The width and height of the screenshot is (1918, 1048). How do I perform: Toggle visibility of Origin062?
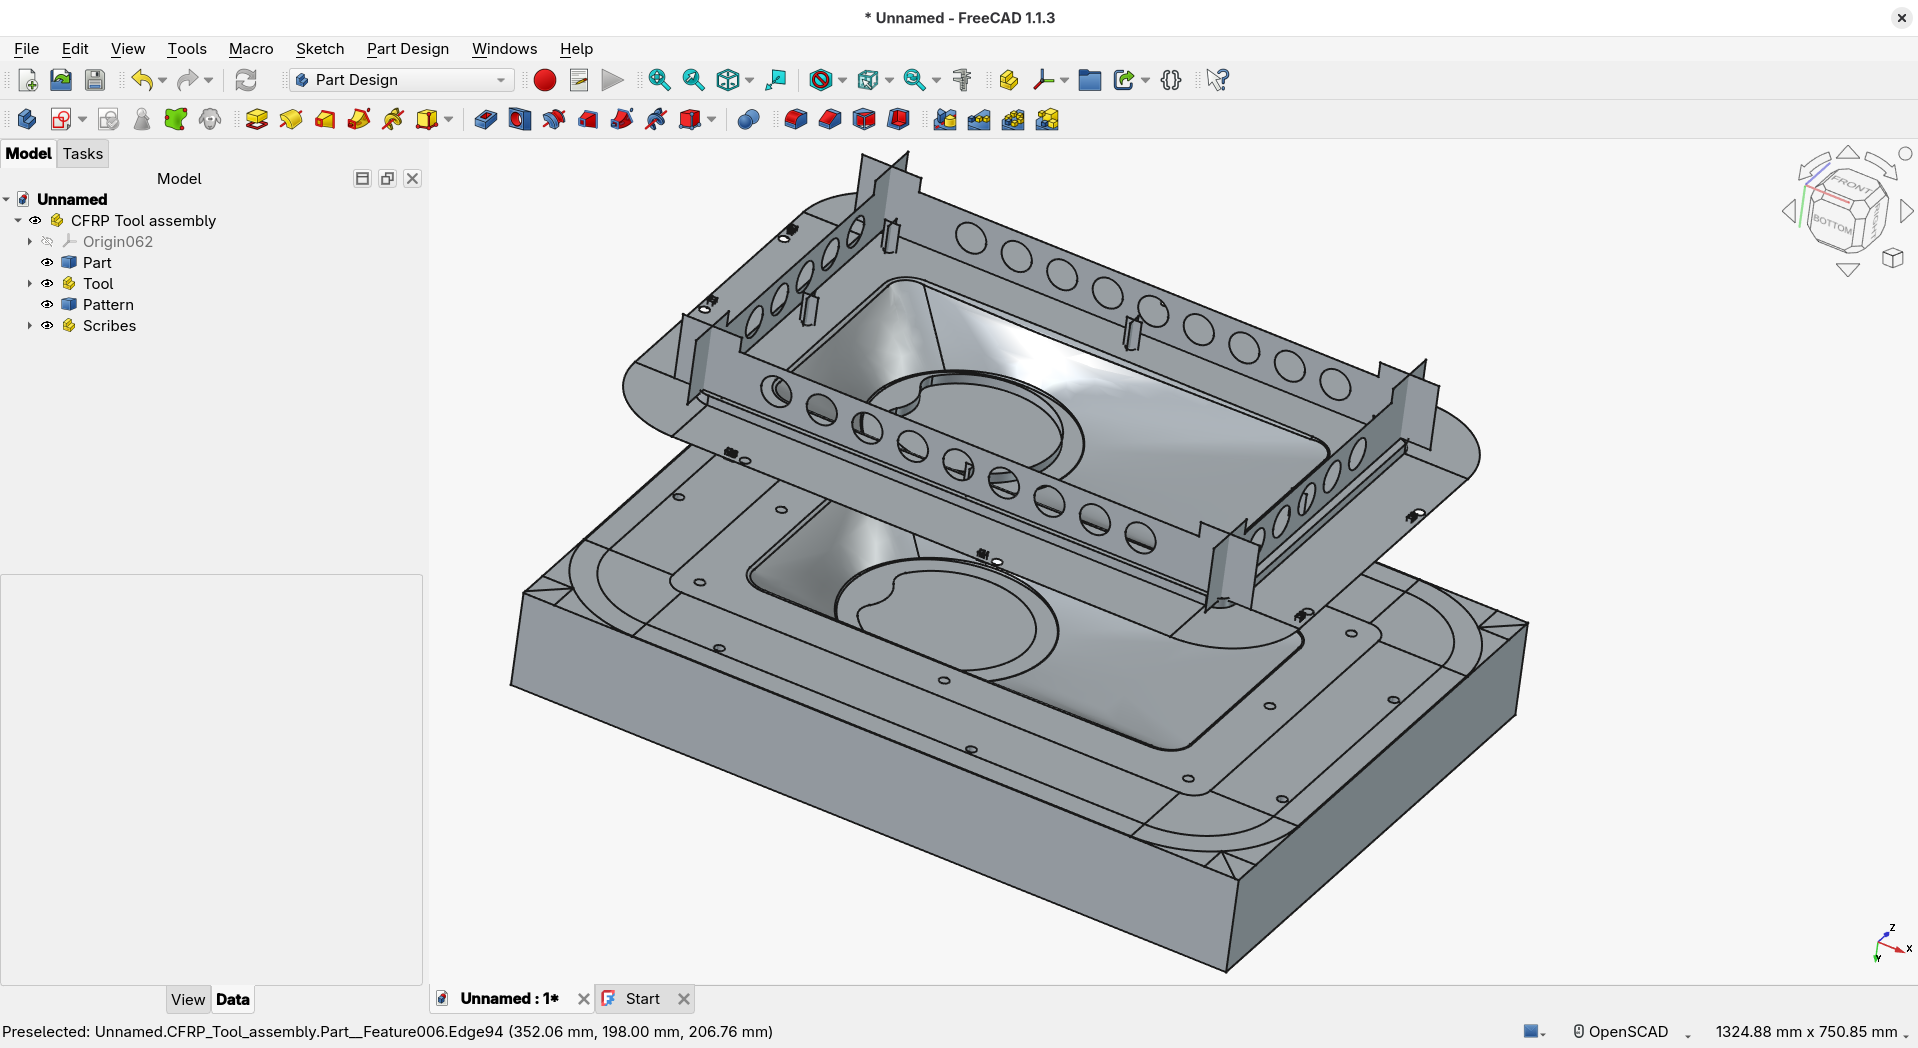pos(47,241)
